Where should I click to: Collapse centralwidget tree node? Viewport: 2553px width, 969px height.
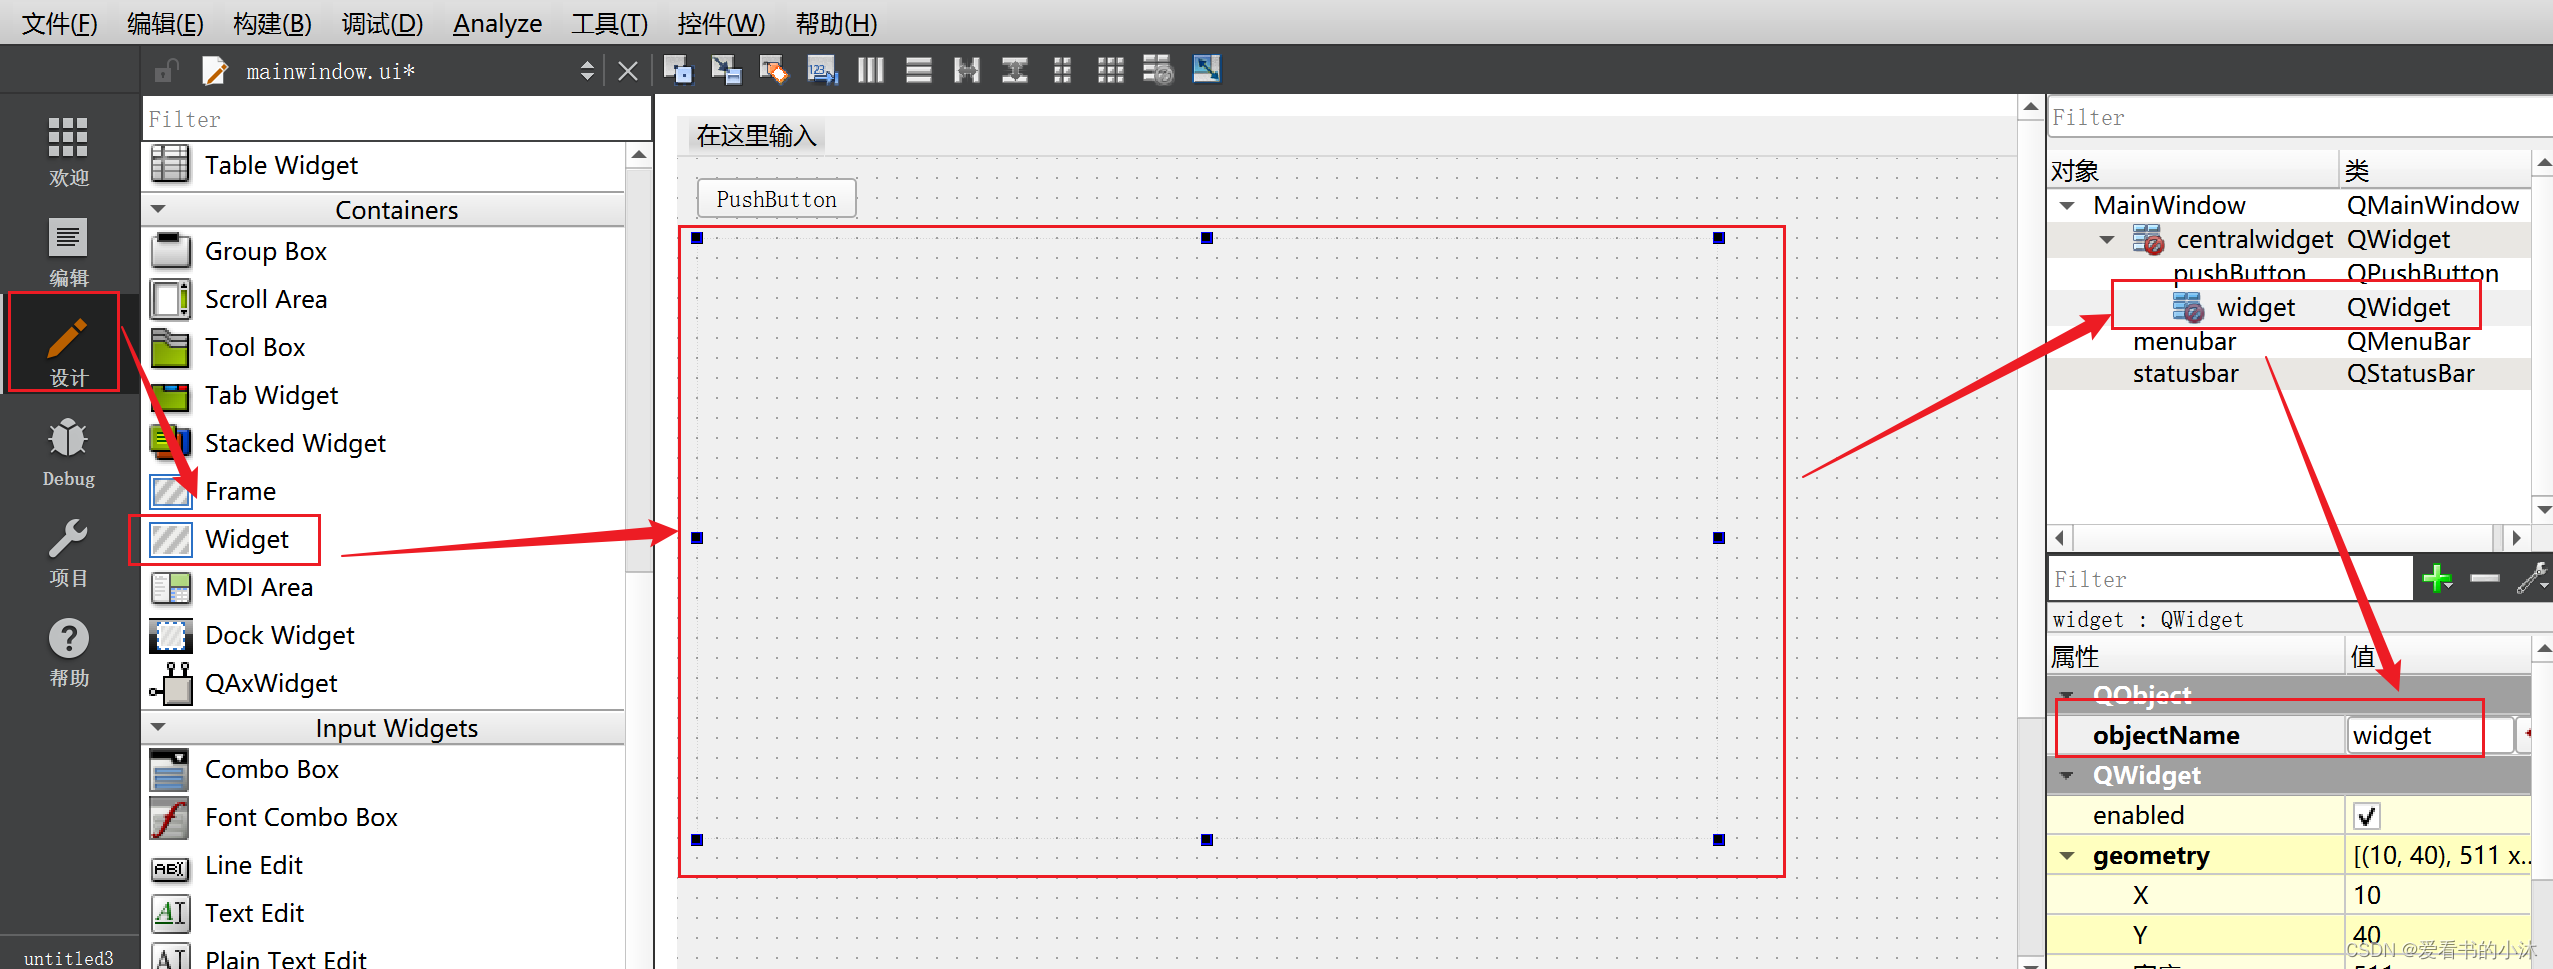tap(2107, 239)
